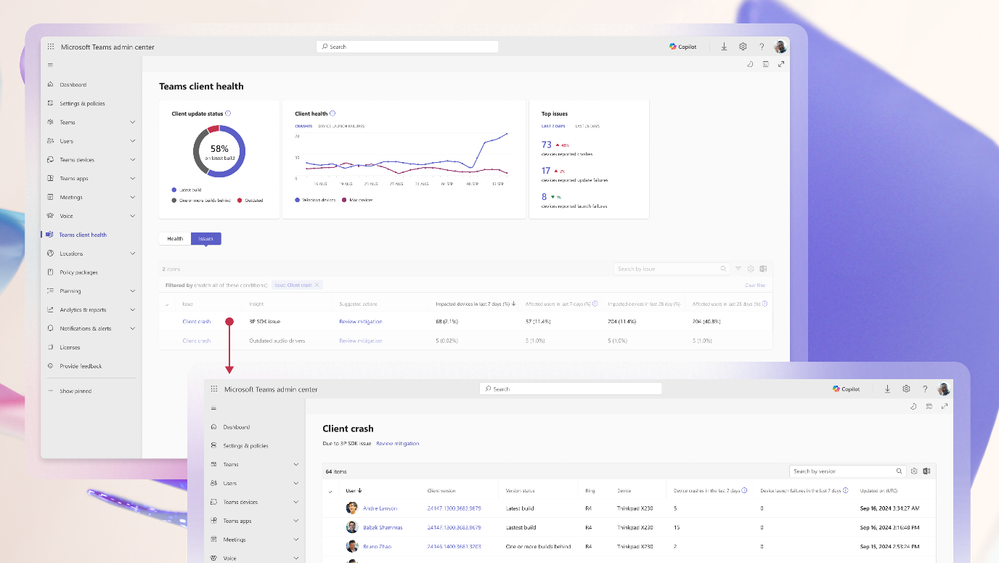Click the column settings gear in the issues table
The image size is (999, 563).
pos(751,269)
